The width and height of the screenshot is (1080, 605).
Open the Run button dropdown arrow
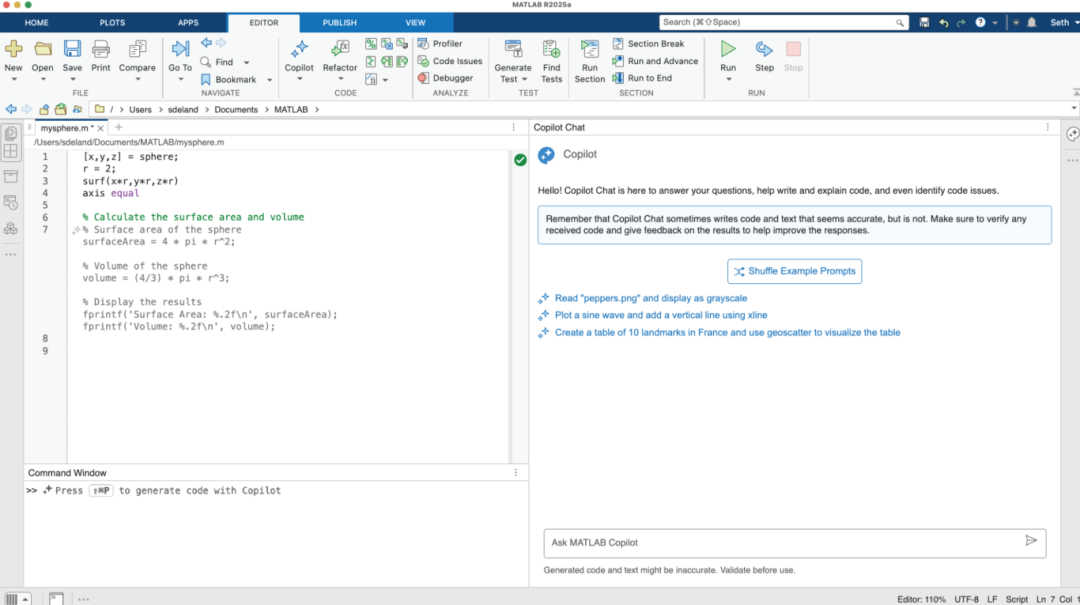click(x=728, y=79)
